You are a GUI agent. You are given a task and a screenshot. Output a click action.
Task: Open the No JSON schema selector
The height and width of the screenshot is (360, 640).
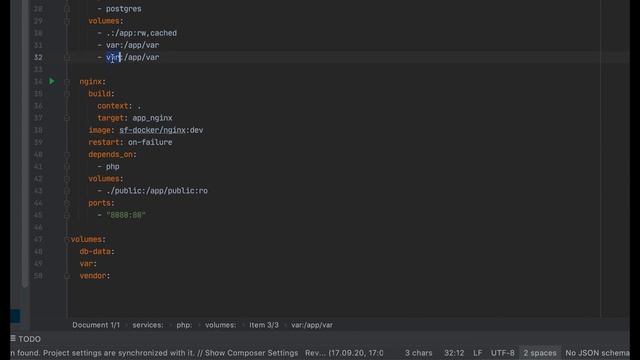click(x=597, y=353)
